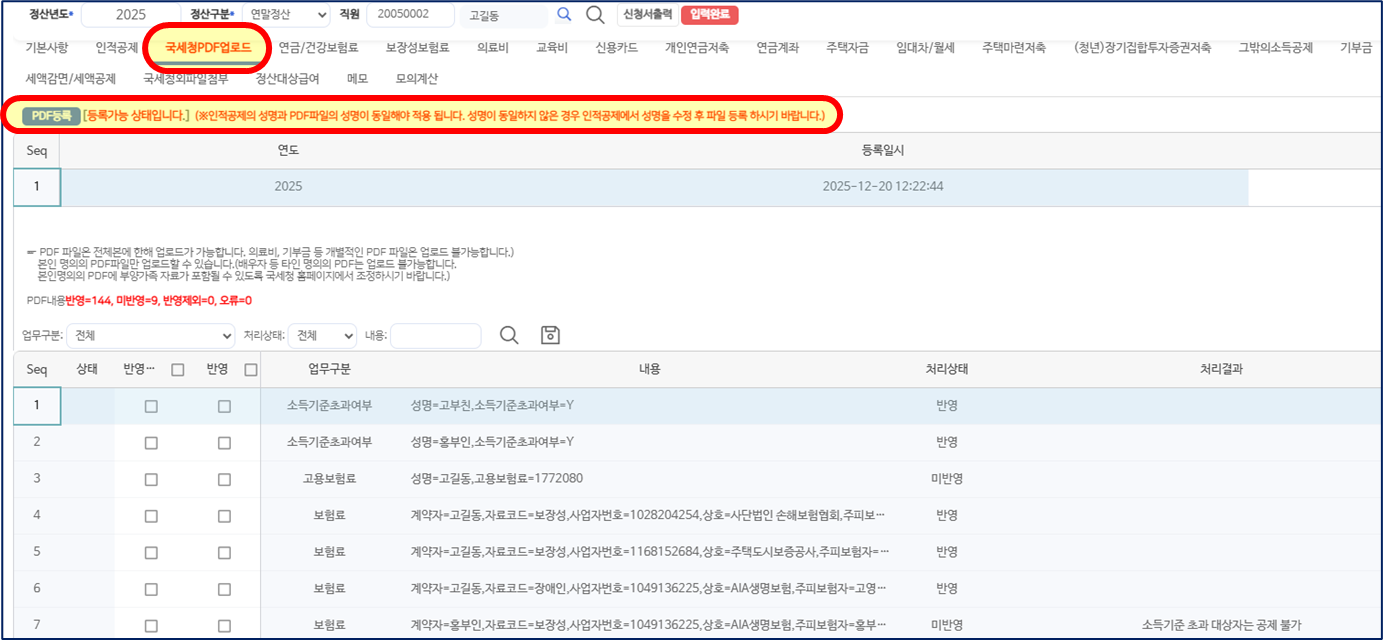Image resolution: width=1383 pixels, height=640 pixels.
Task: Switch to the 주택자금 tab
Action: point(847,47)
